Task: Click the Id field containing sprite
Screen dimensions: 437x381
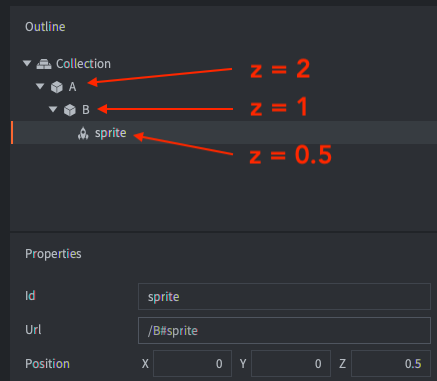Action: pyautogui.click(x=284, y=296)
